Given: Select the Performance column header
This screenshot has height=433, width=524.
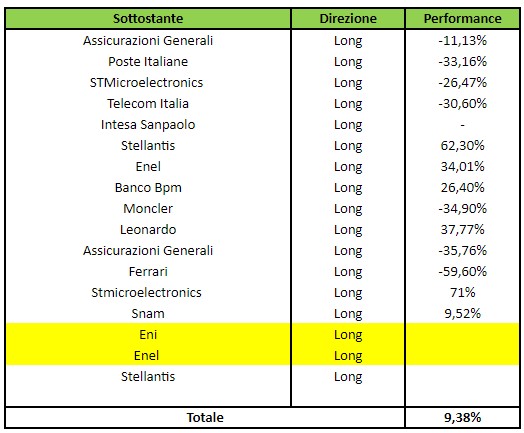Looking at the screenshot, I should [463, 18].
